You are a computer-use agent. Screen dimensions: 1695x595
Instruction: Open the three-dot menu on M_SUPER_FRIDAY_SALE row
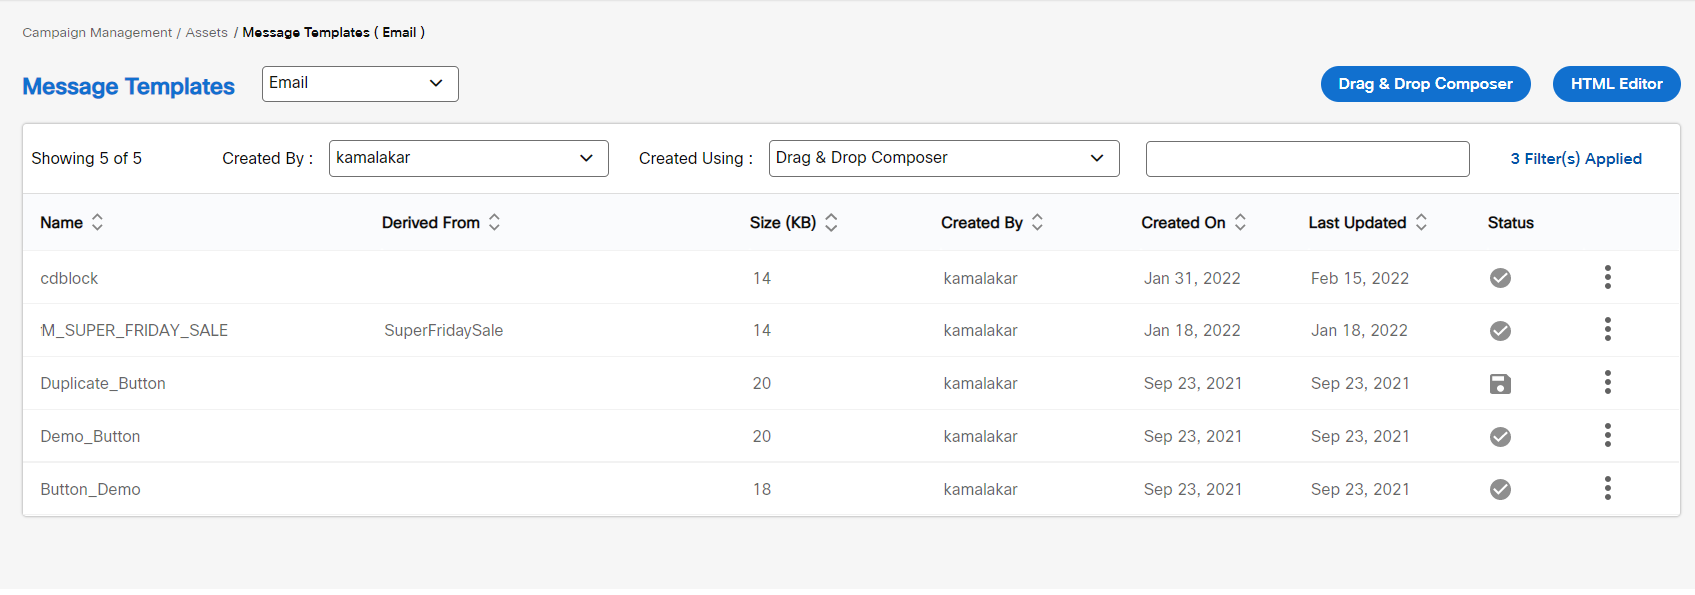click(x=1607, y=330)
